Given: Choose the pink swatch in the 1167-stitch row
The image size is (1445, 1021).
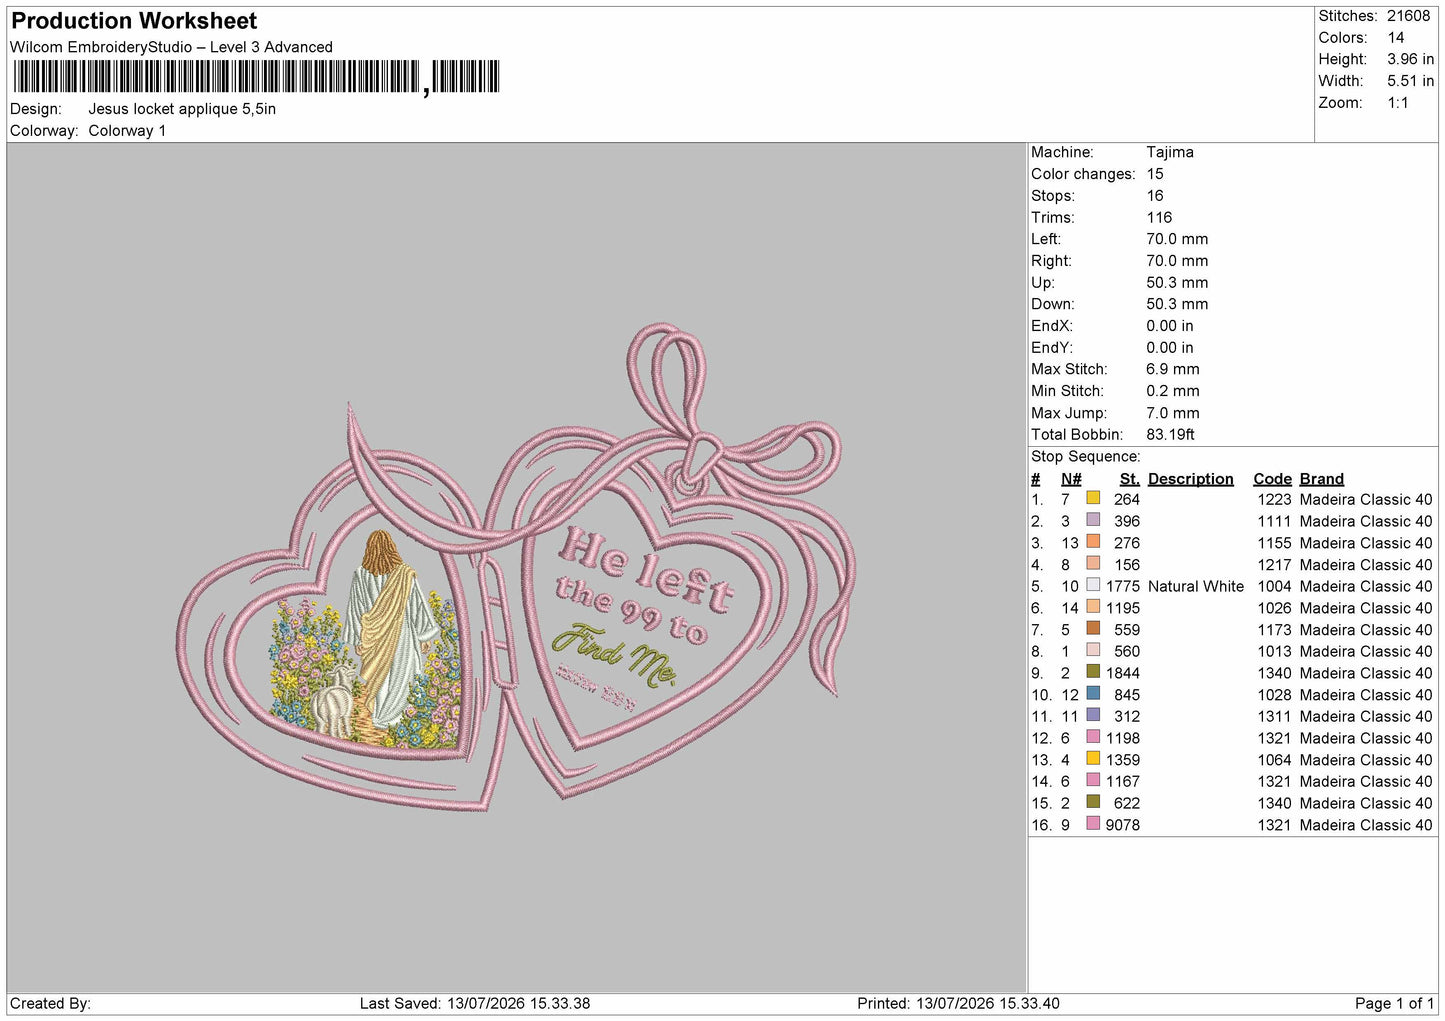Looking at the screenshot, I should (1093, 780).
